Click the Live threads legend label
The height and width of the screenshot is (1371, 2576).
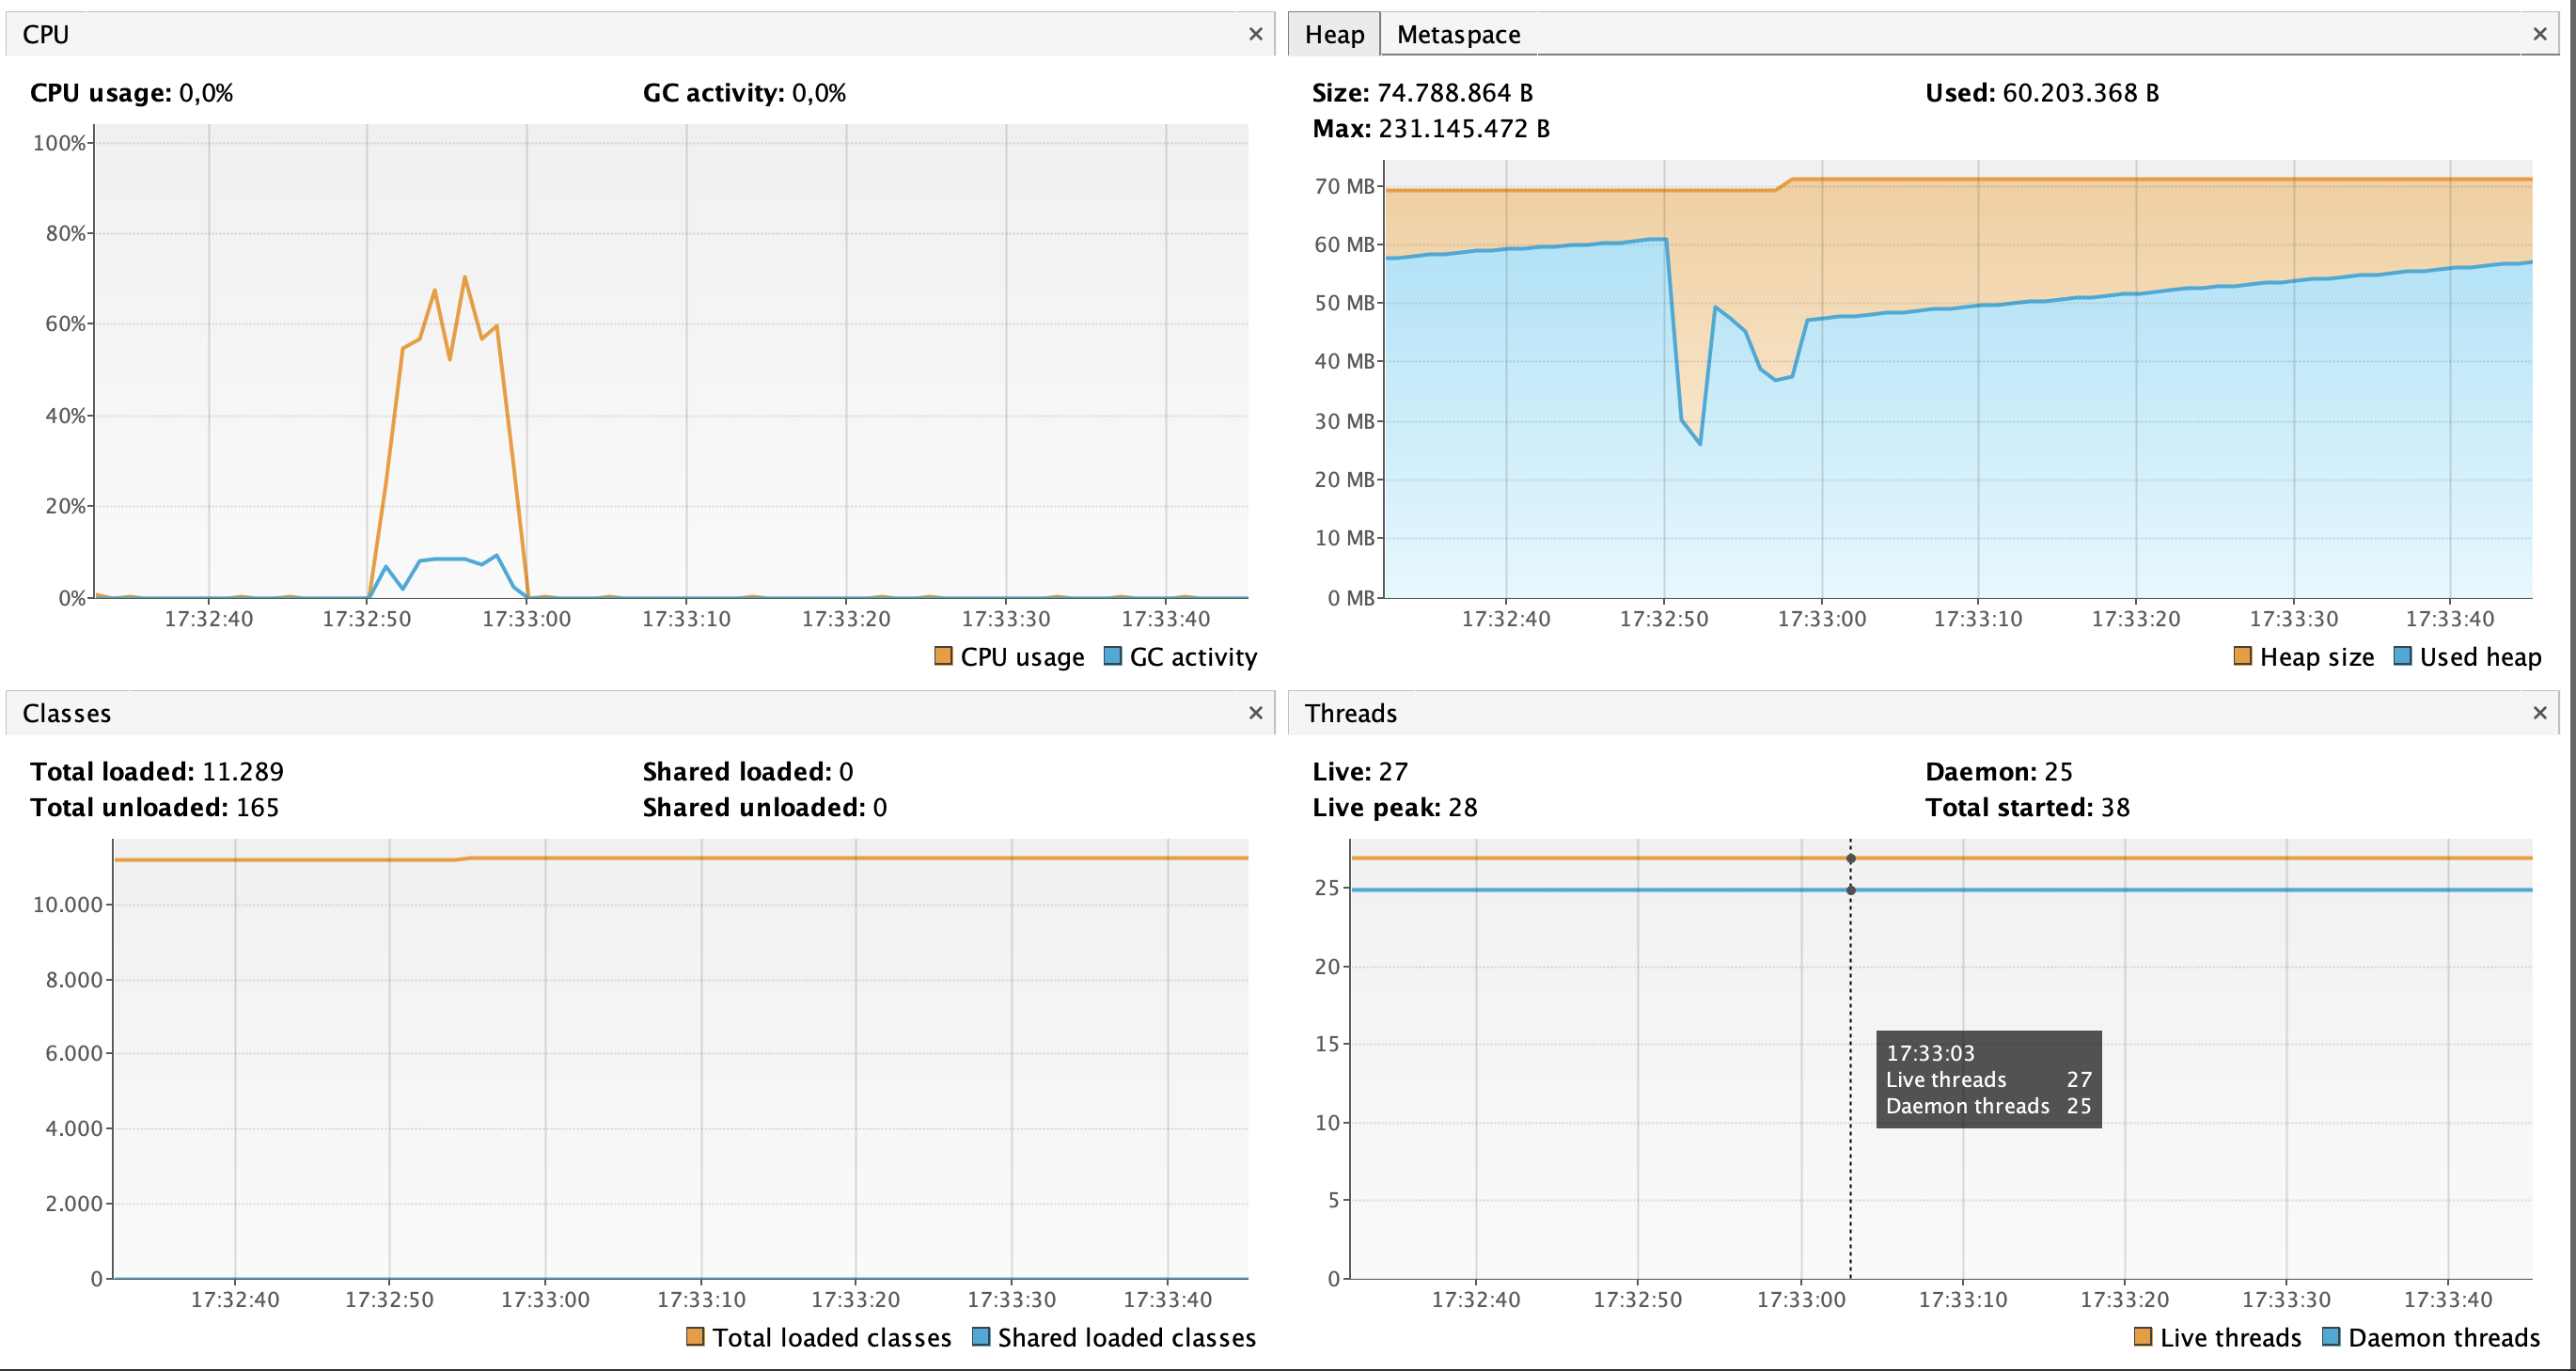pyautogui.click(x=2231, y=1338)
